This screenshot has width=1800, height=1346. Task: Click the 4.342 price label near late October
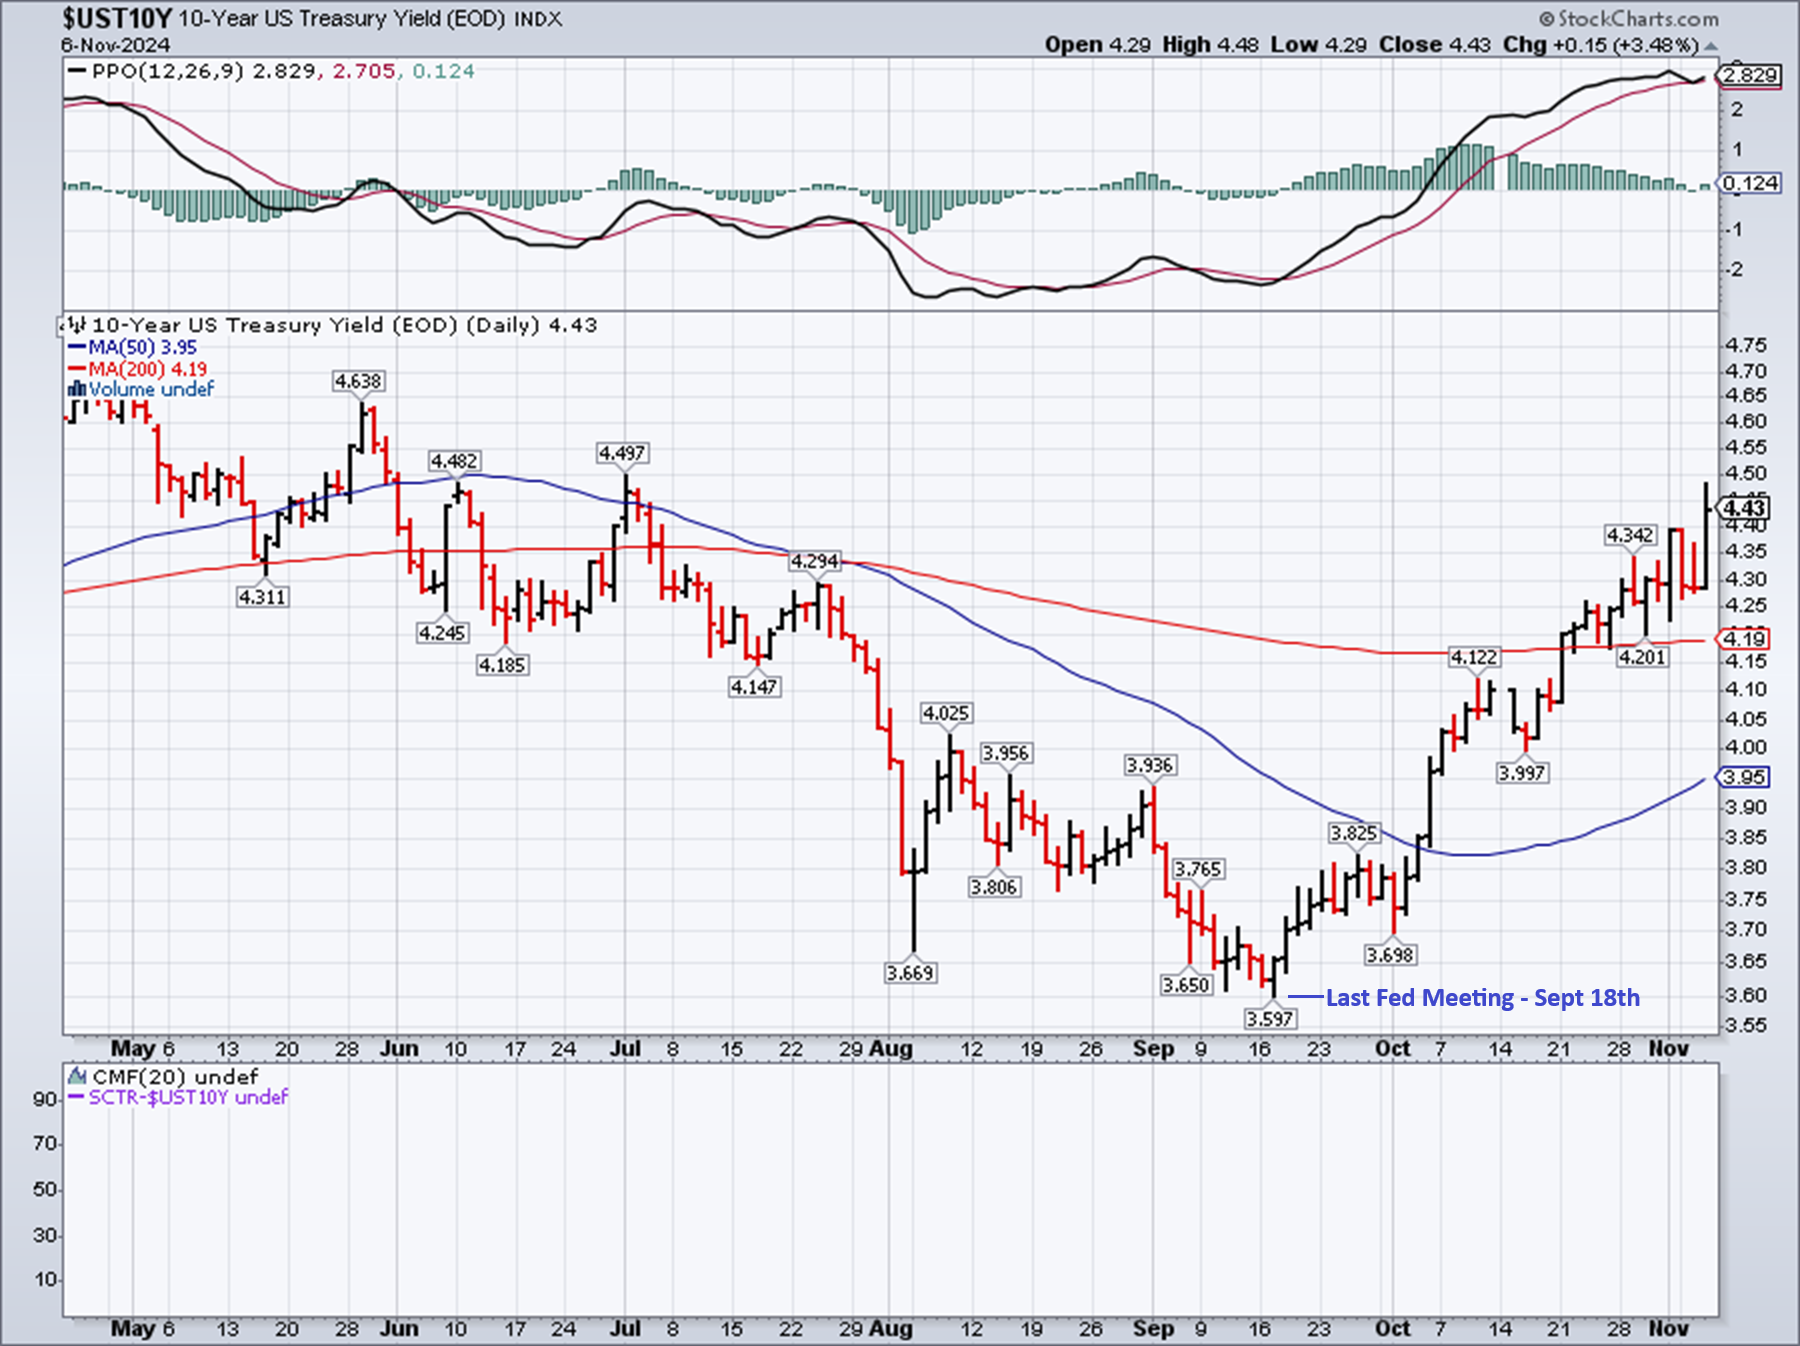click(1630, 535)
